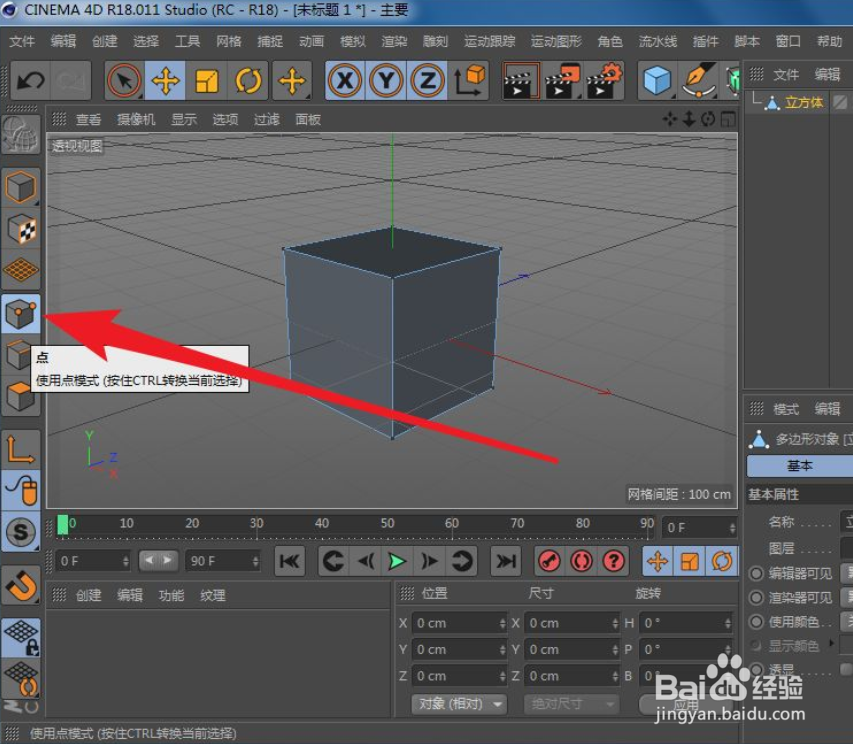Open the 文件 menu in menu bar
Viewport: 853px width, 744px height.
(22, 41)
